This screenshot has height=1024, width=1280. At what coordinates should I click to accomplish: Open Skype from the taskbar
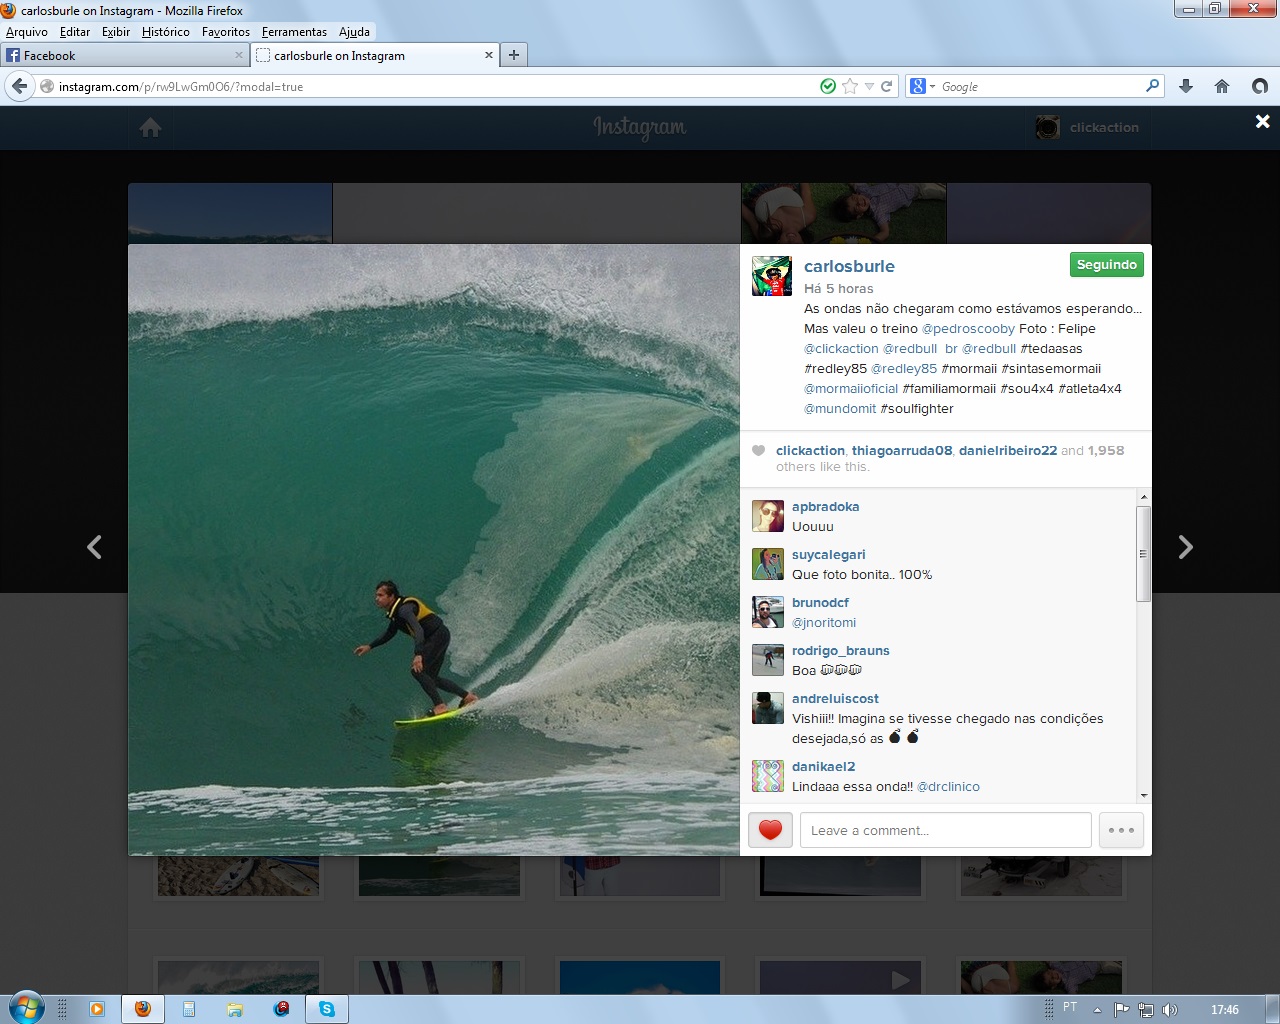click(x=327, y=1009)
